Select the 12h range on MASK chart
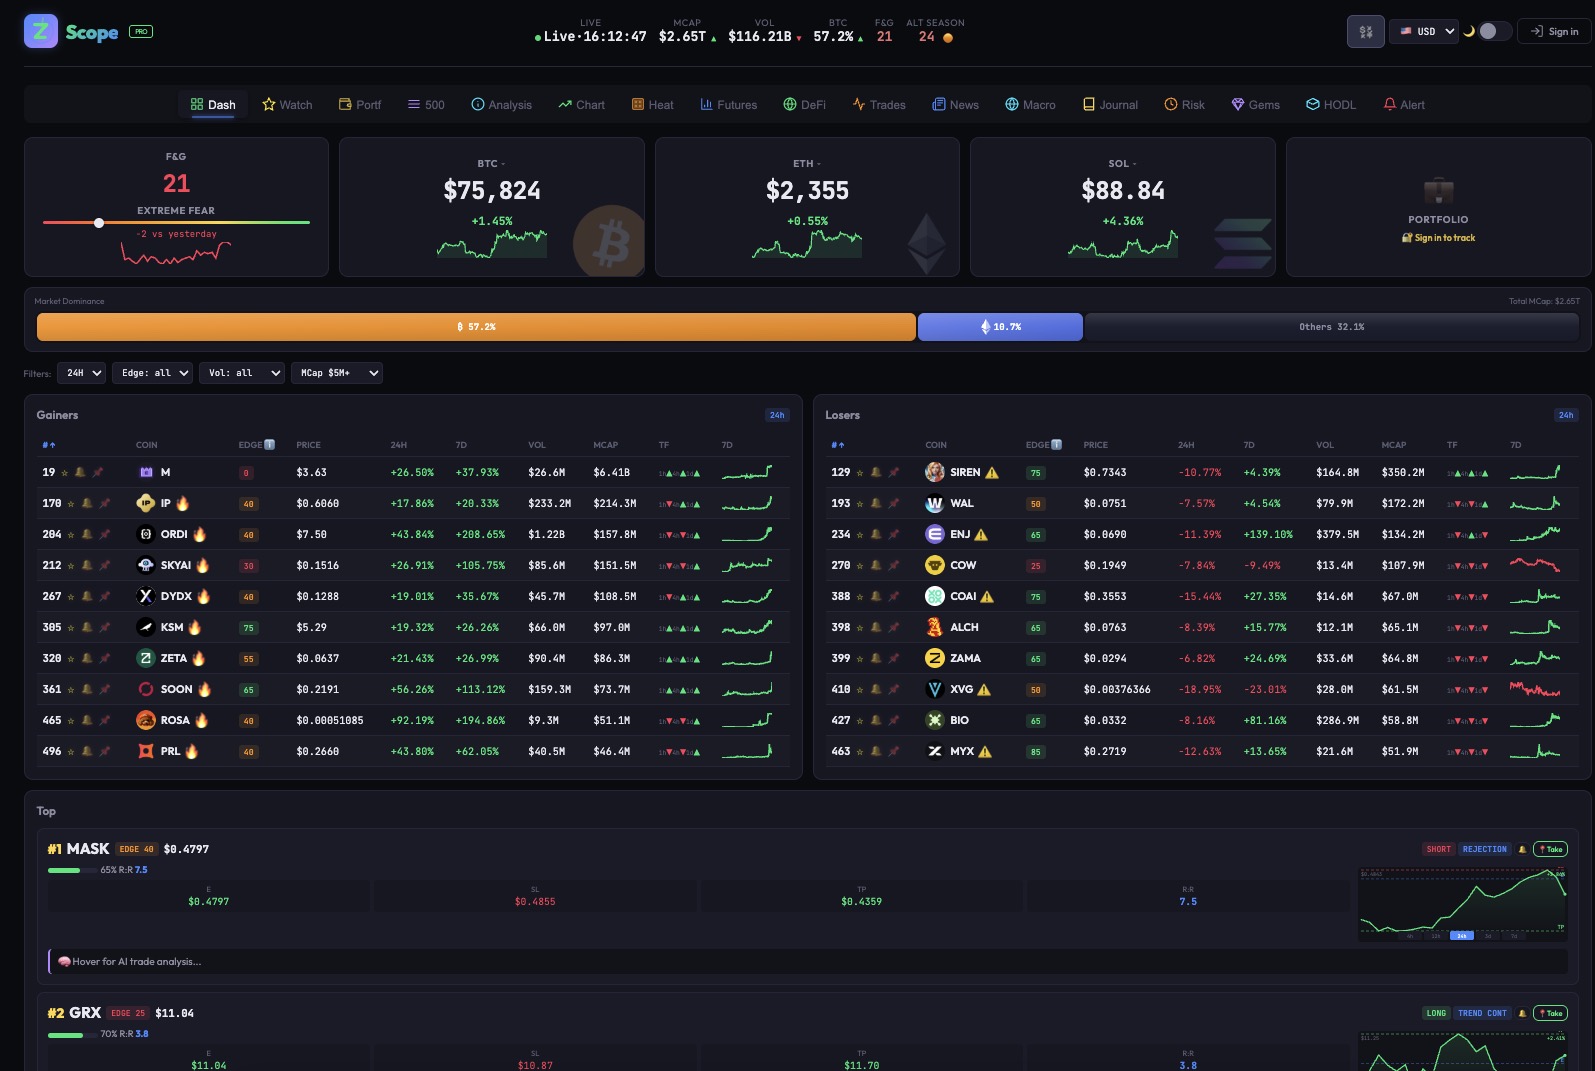1595x1071 pixels. point(1436,936)
